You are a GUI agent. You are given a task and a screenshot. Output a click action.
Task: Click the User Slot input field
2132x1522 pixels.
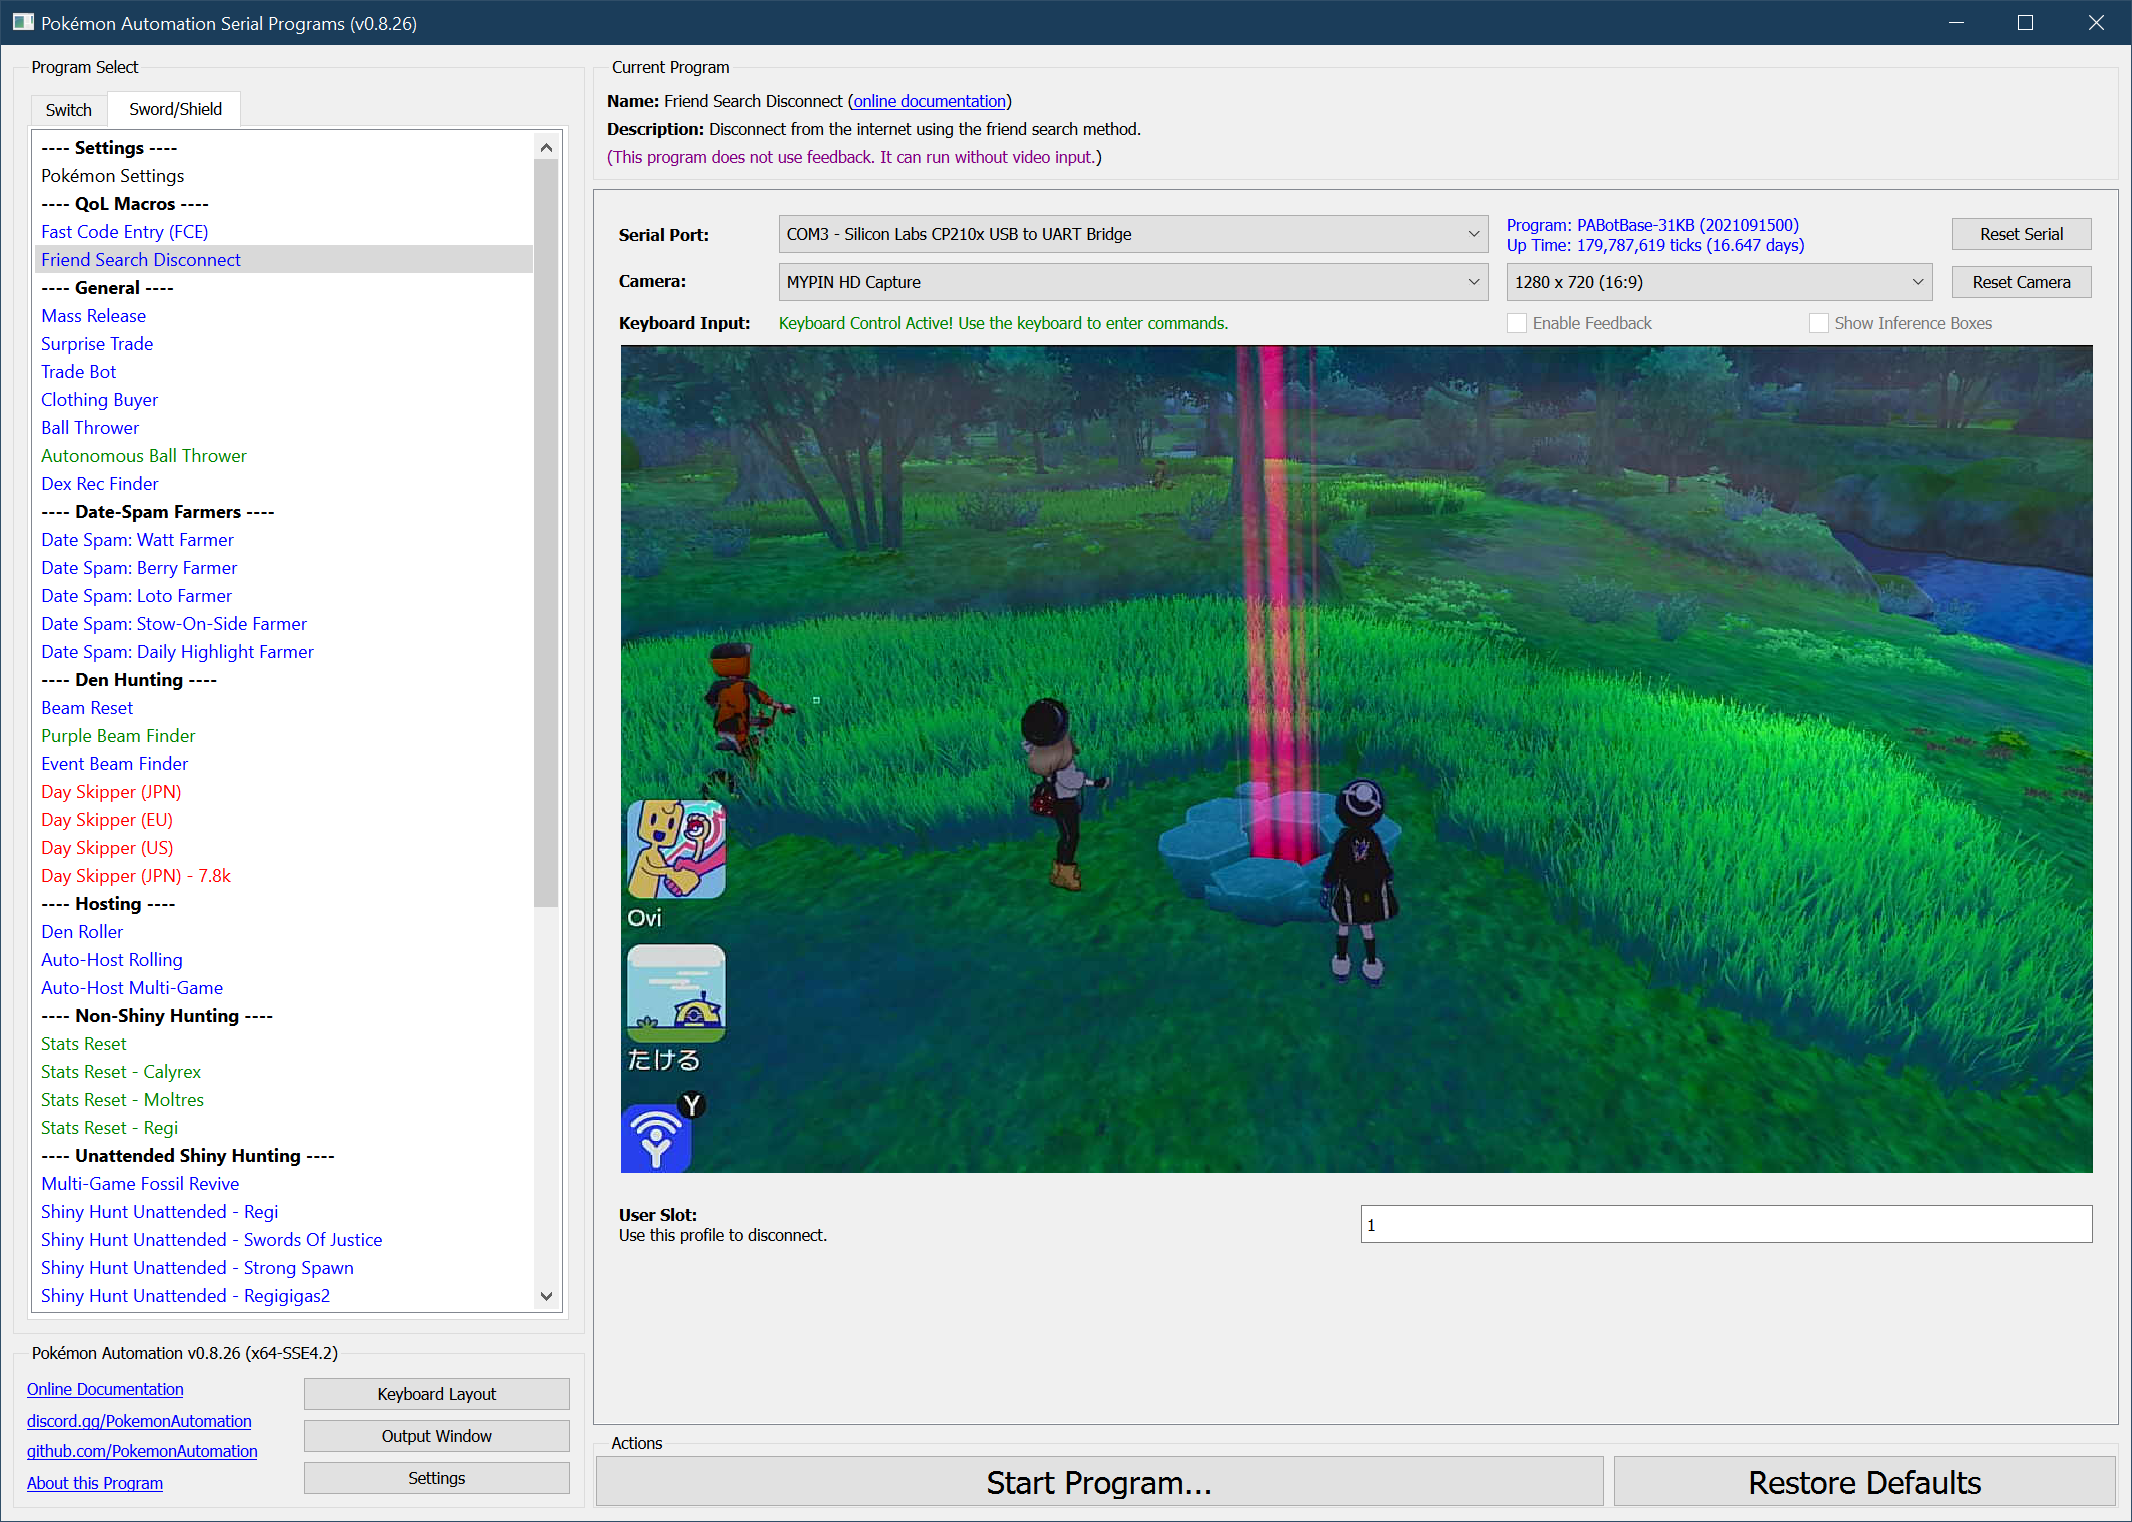click(x=1725, y=1225)
